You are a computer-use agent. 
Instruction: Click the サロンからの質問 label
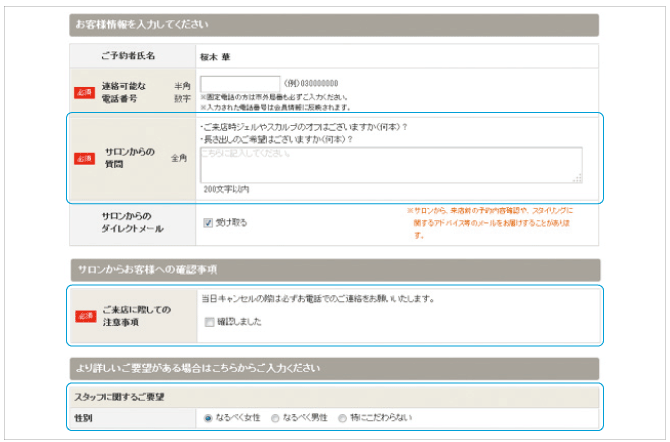(x=130, y=158)
